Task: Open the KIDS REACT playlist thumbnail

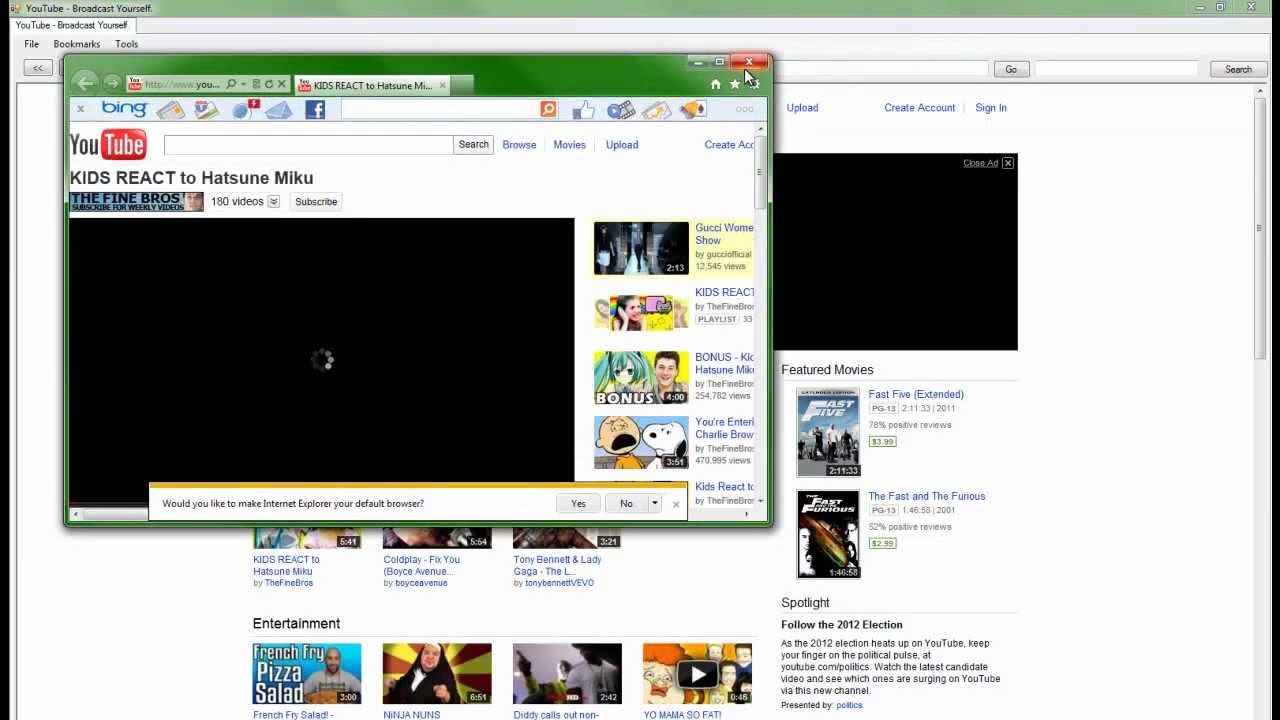Action: pyautogui.click(x=641, y=312)
